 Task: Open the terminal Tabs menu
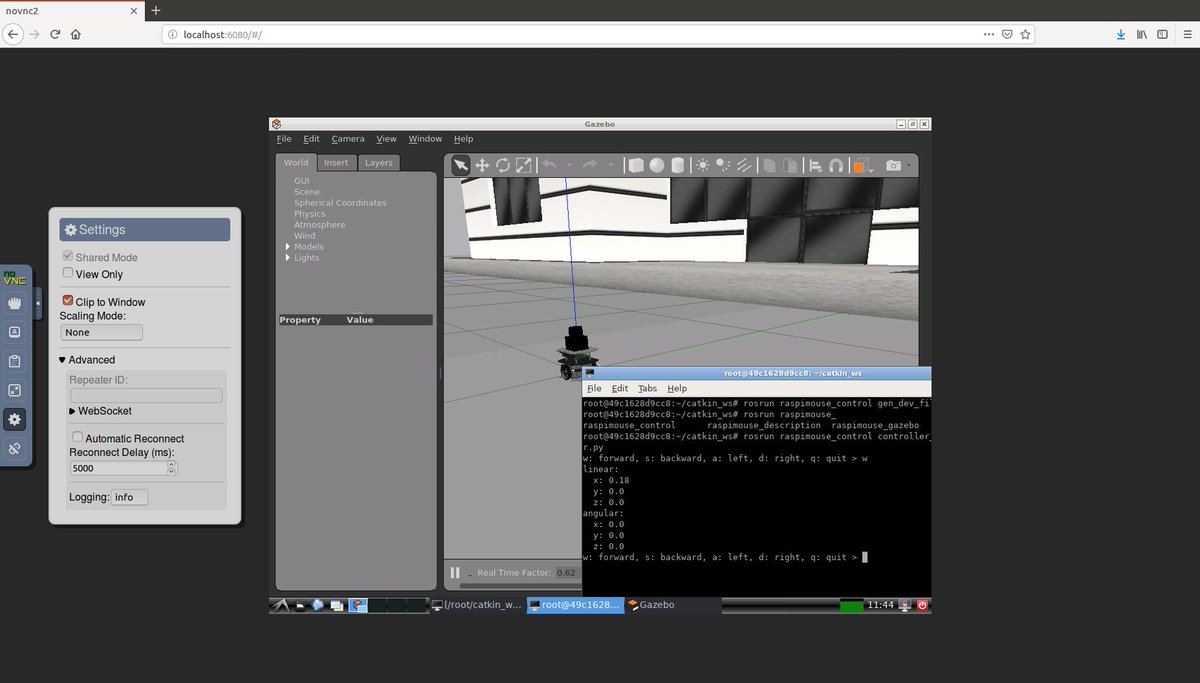pos(648,388)
